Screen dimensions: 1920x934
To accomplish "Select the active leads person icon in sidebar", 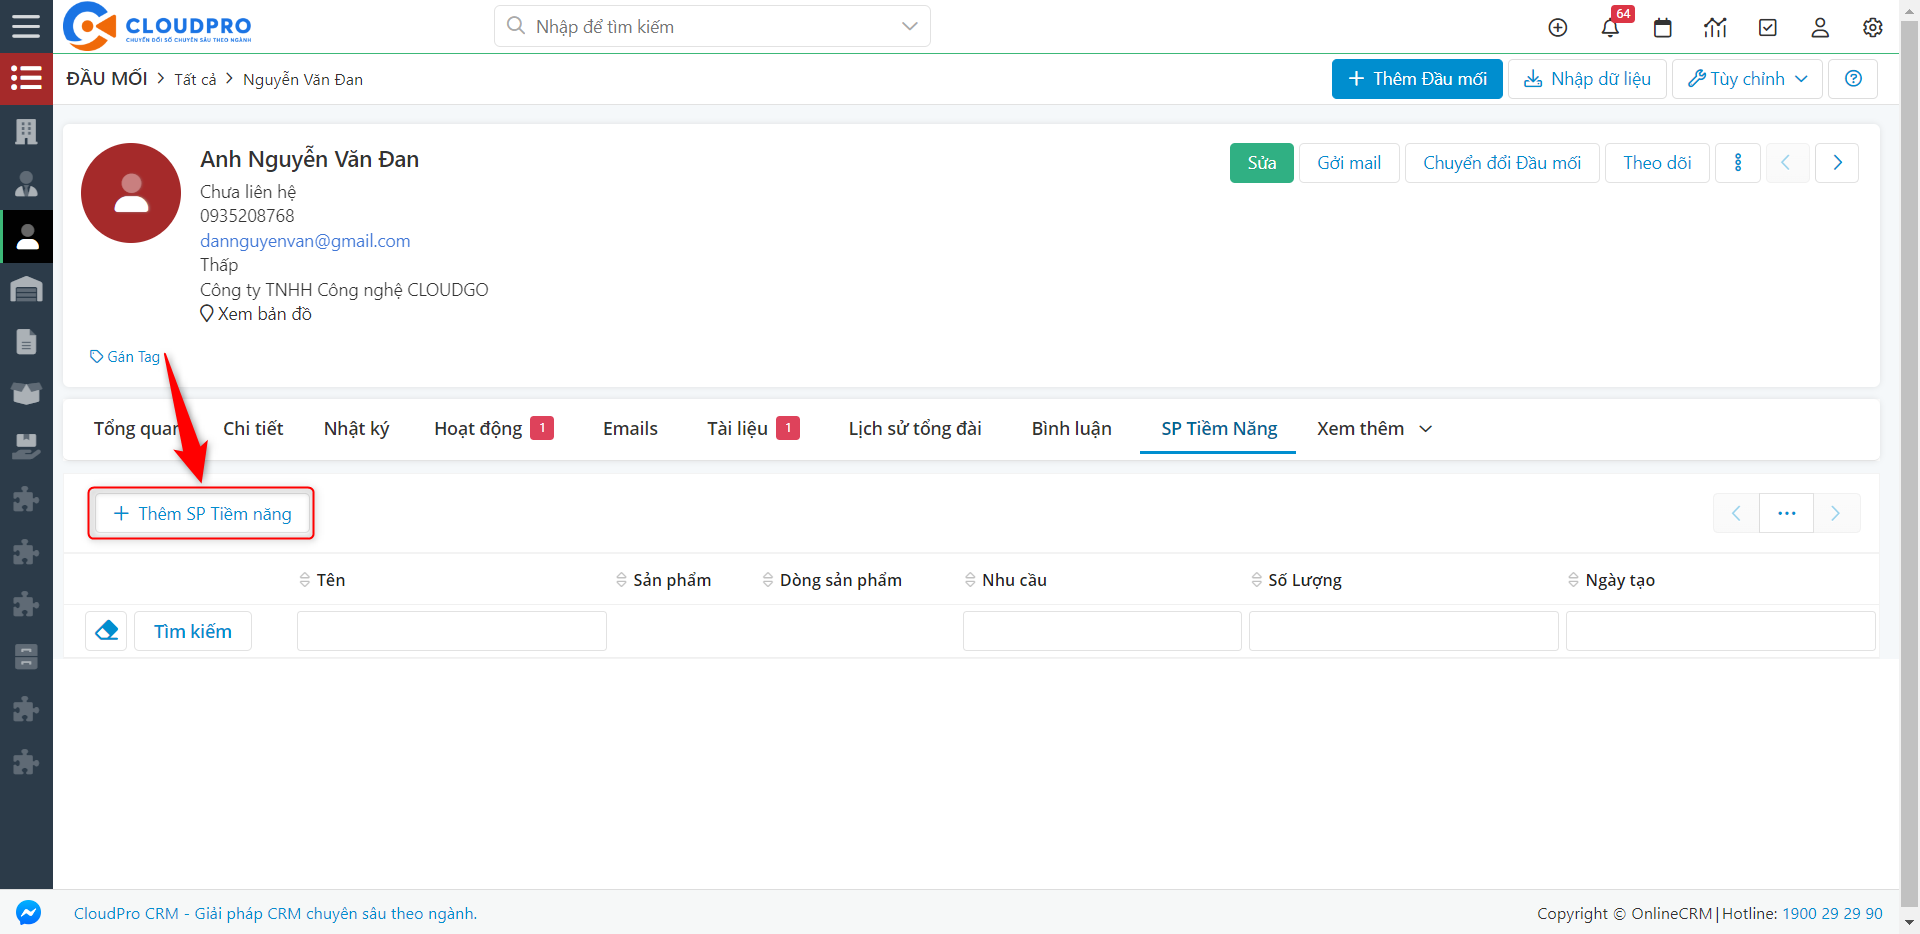I will coord(26,236).
